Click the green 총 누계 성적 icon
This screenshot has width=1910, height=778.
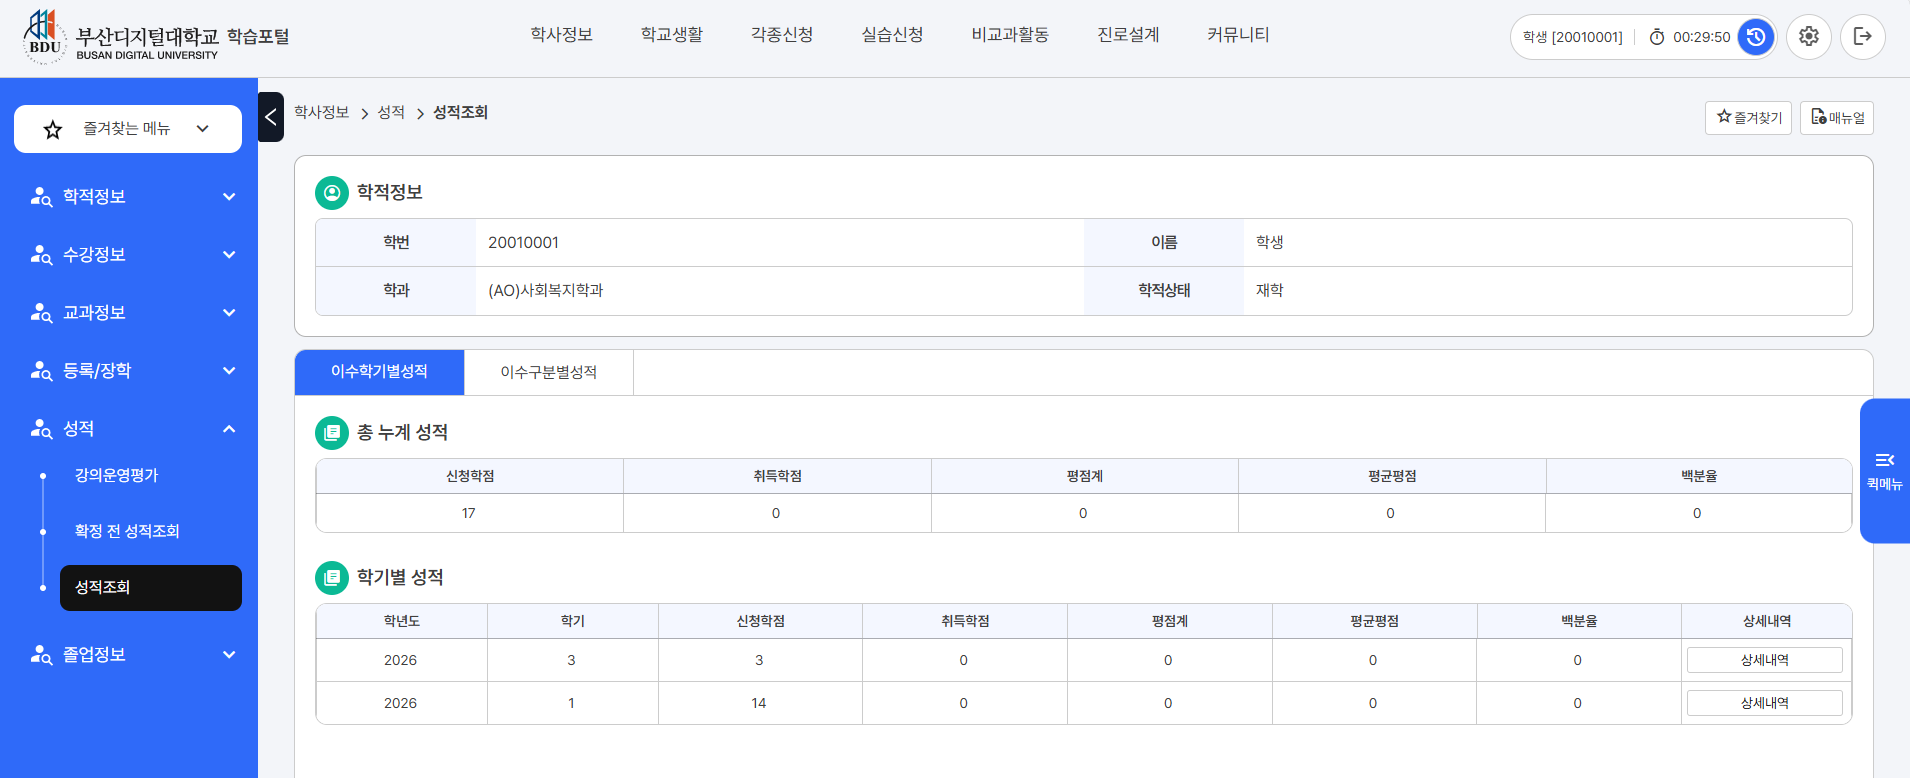(332, 433)
